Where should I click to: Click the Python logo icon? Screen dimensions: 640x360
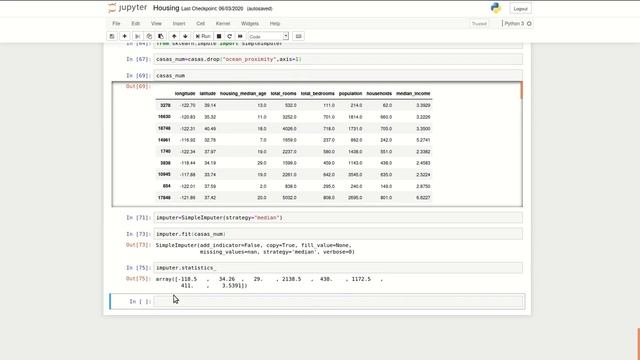pos(496,8)
